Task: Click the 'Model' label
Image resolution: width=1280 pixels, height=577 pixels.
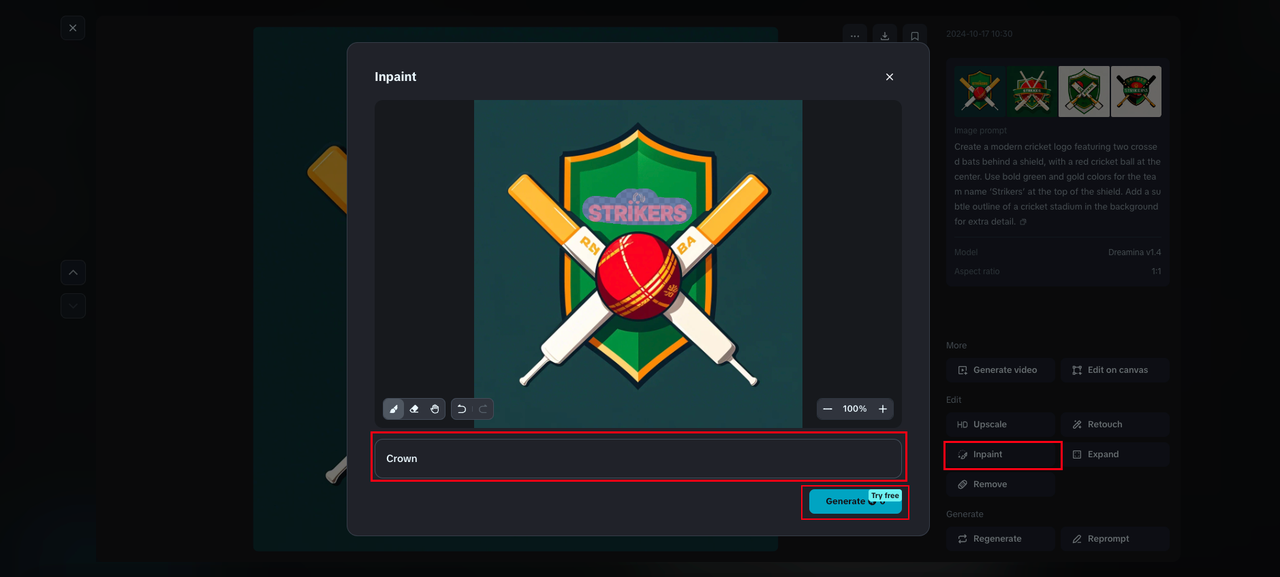Action: tap(966, 253)
